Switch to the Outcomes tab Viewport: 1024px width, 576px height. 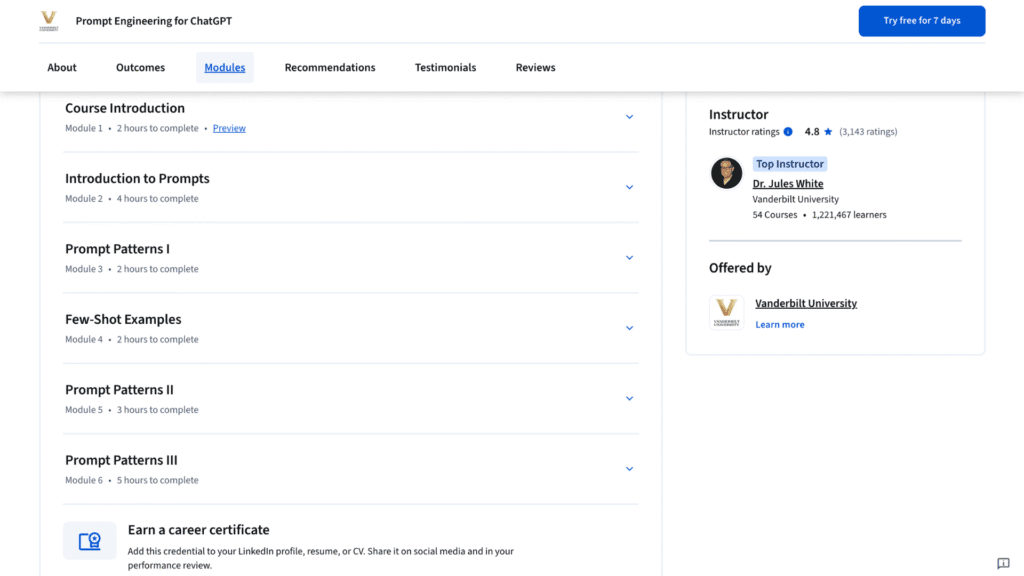[140, 67]
